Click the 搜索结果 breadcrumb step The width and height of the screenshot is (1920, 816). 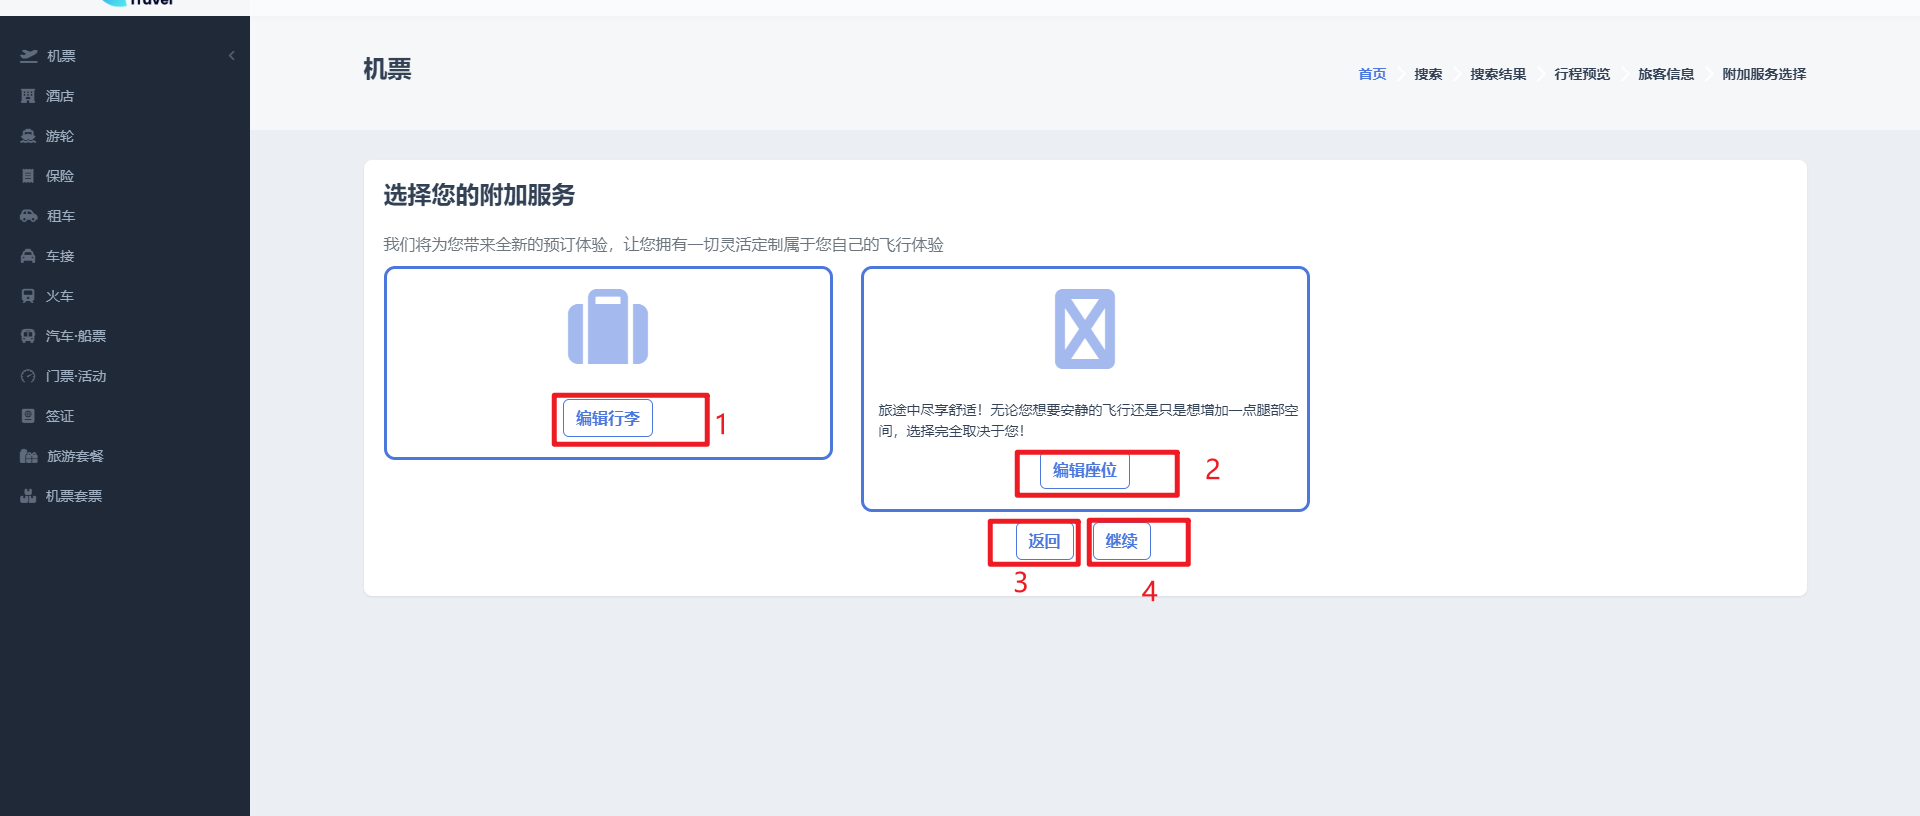(1498, 74)
